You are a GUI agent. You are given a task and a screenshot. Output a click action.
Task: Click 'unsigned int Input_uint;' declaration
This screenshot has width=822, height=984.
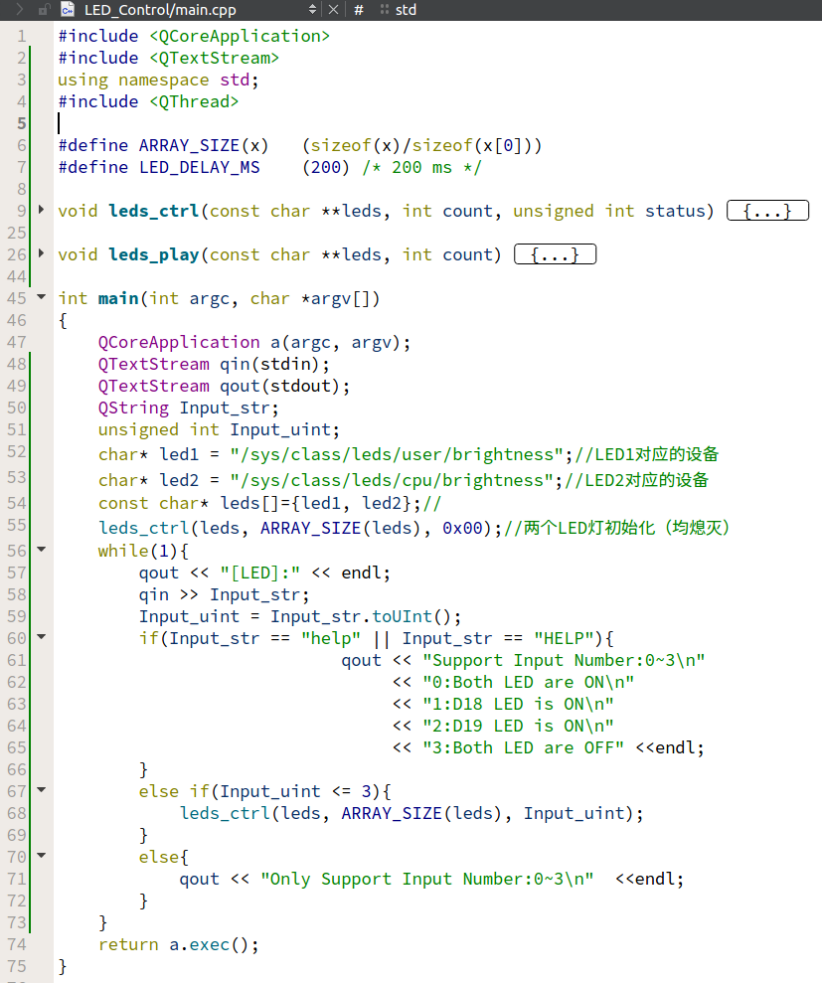click(219, 430)
